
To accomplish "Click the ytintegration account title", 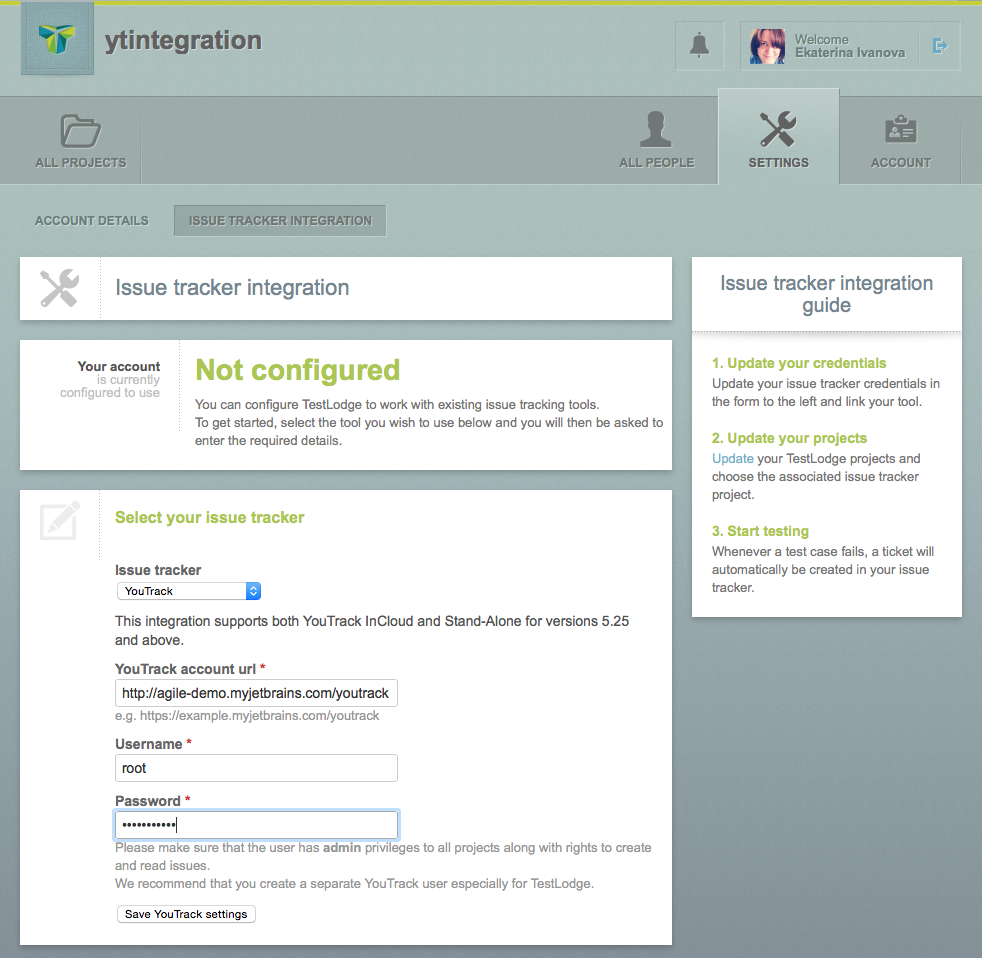I will pos(183,41).
